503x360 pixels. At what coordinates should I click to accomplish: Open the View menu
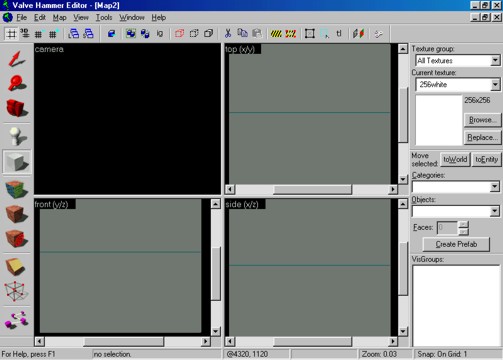point(81,17)
